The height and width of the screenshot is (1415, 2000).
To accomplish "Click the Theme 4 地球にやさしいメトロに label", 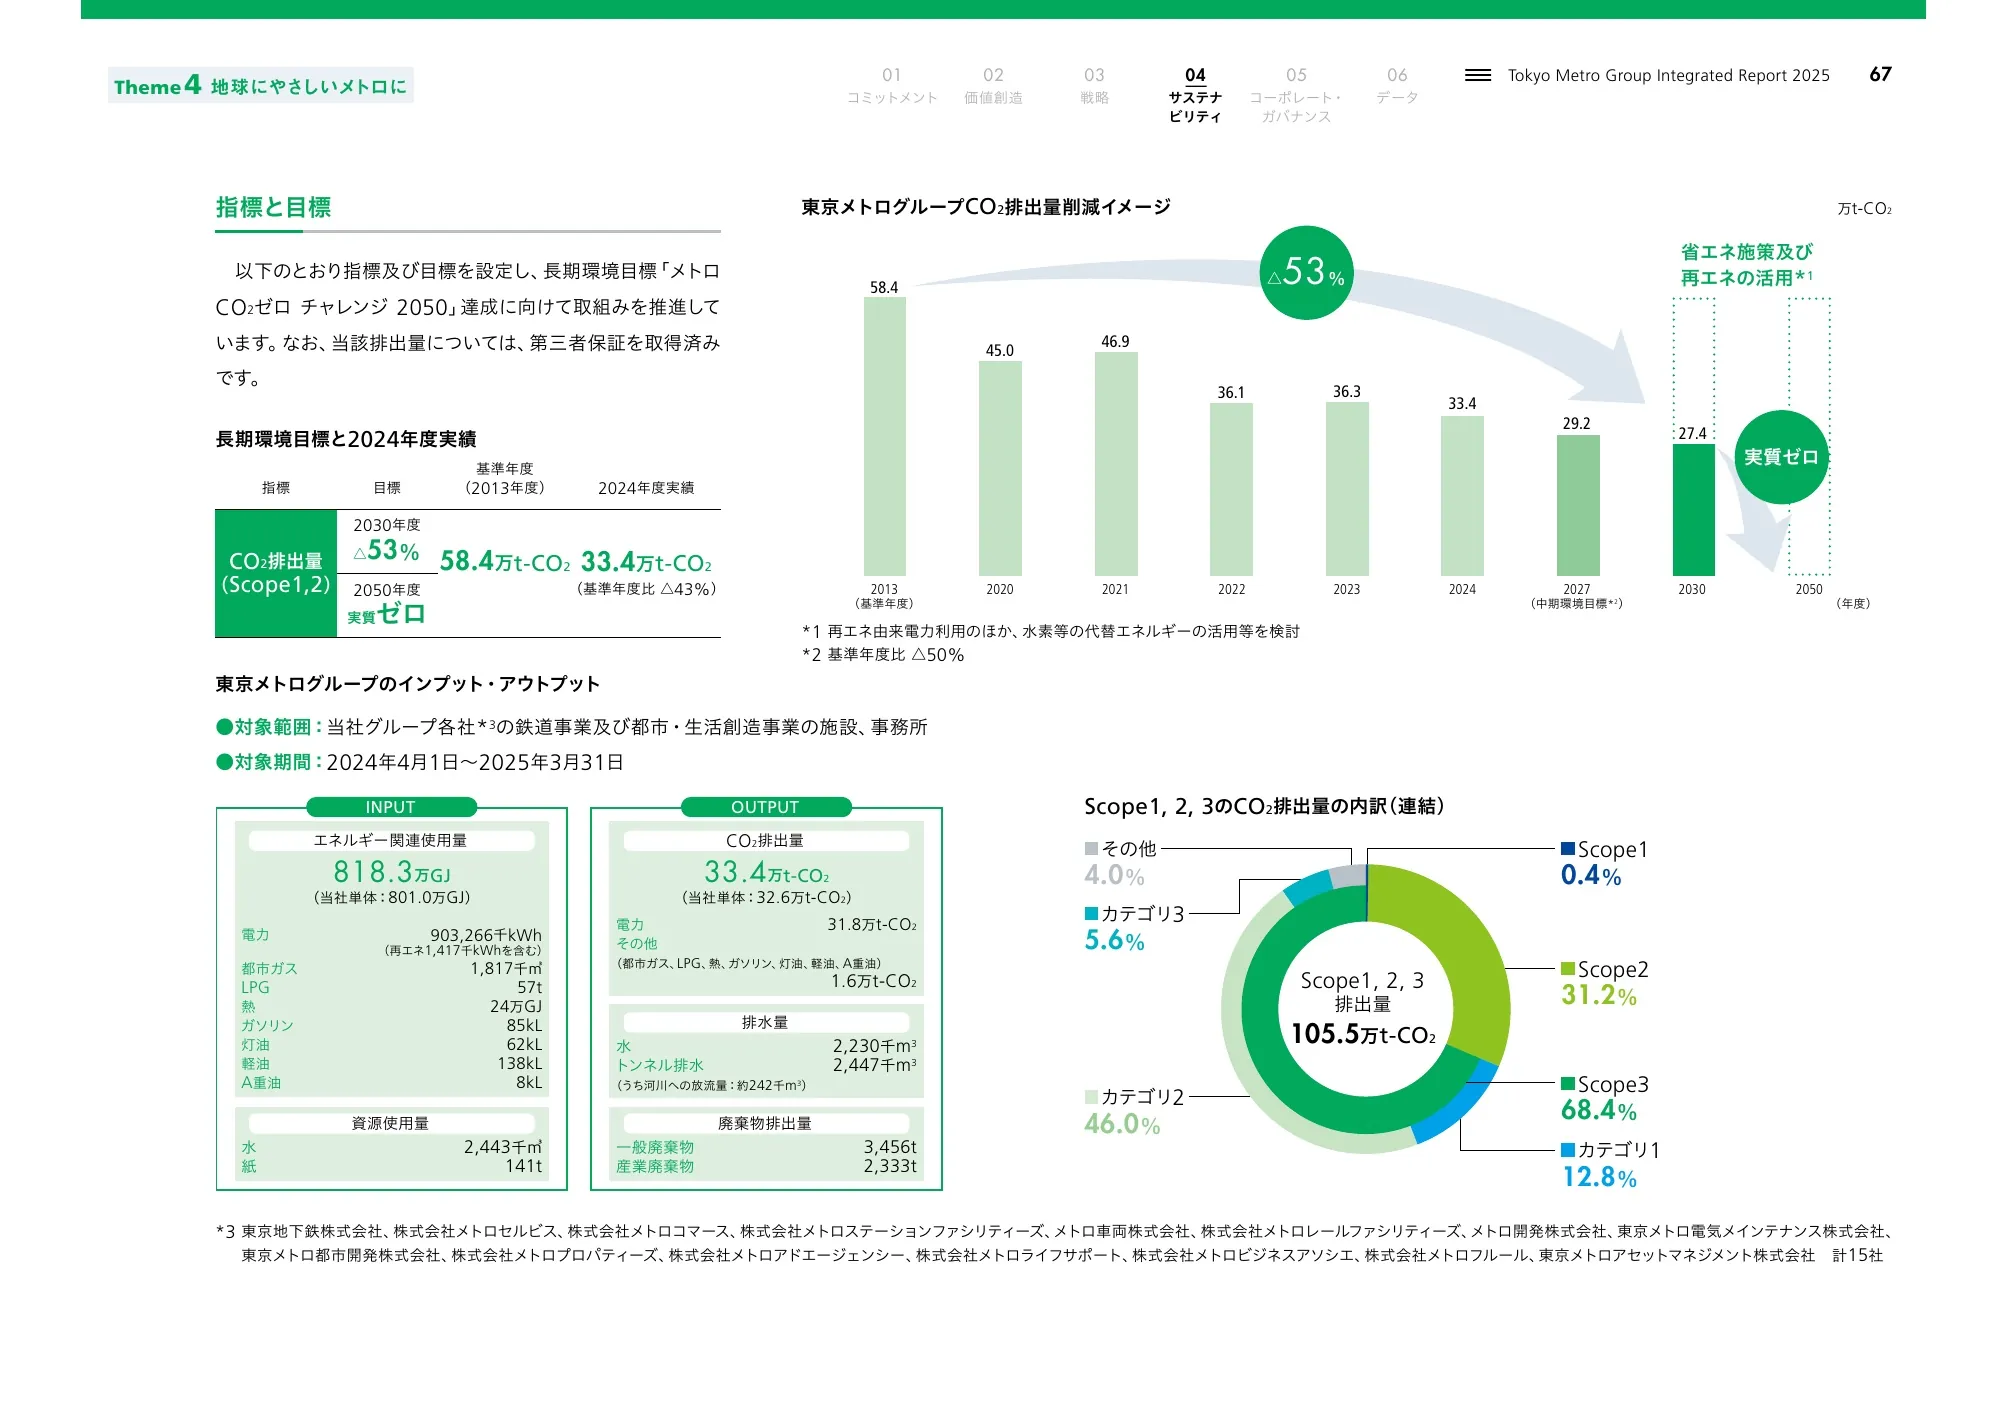I will point(261,86).
